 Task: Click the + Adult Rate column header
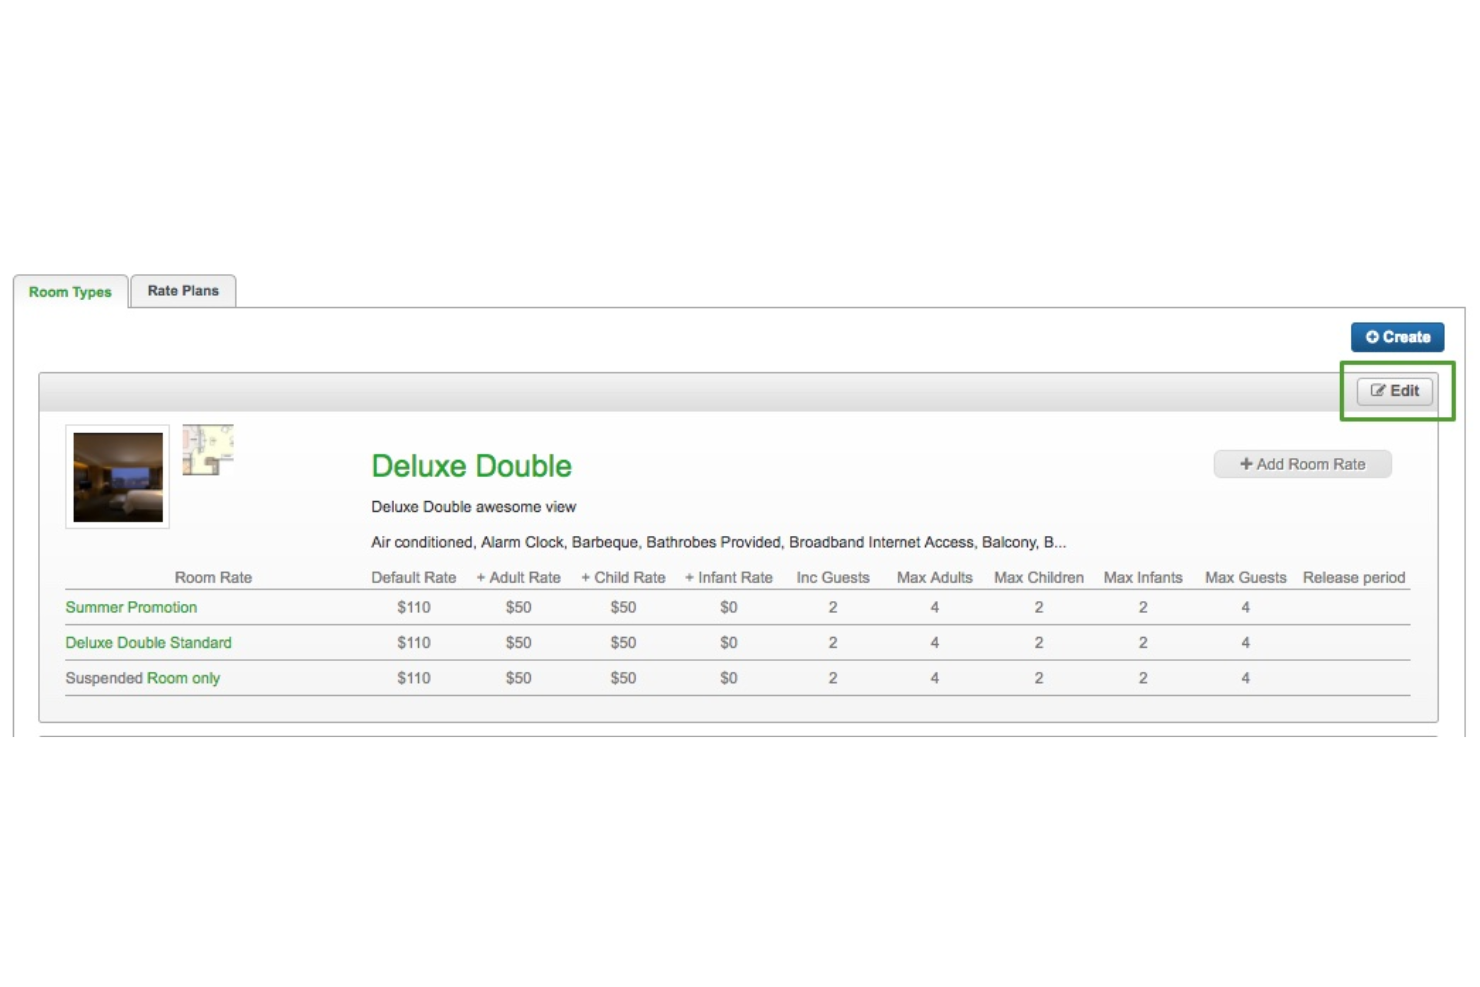518,578
